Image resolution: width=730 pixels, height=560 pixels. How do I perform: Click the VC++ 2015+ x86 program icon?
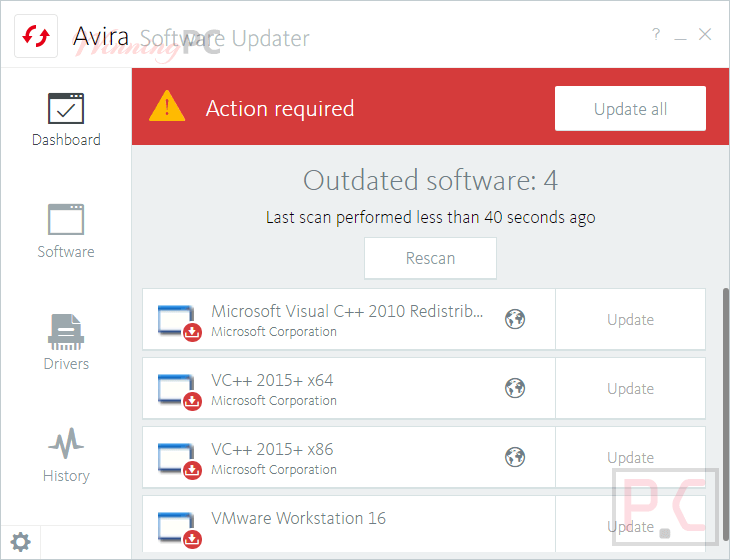pos(179,460)
